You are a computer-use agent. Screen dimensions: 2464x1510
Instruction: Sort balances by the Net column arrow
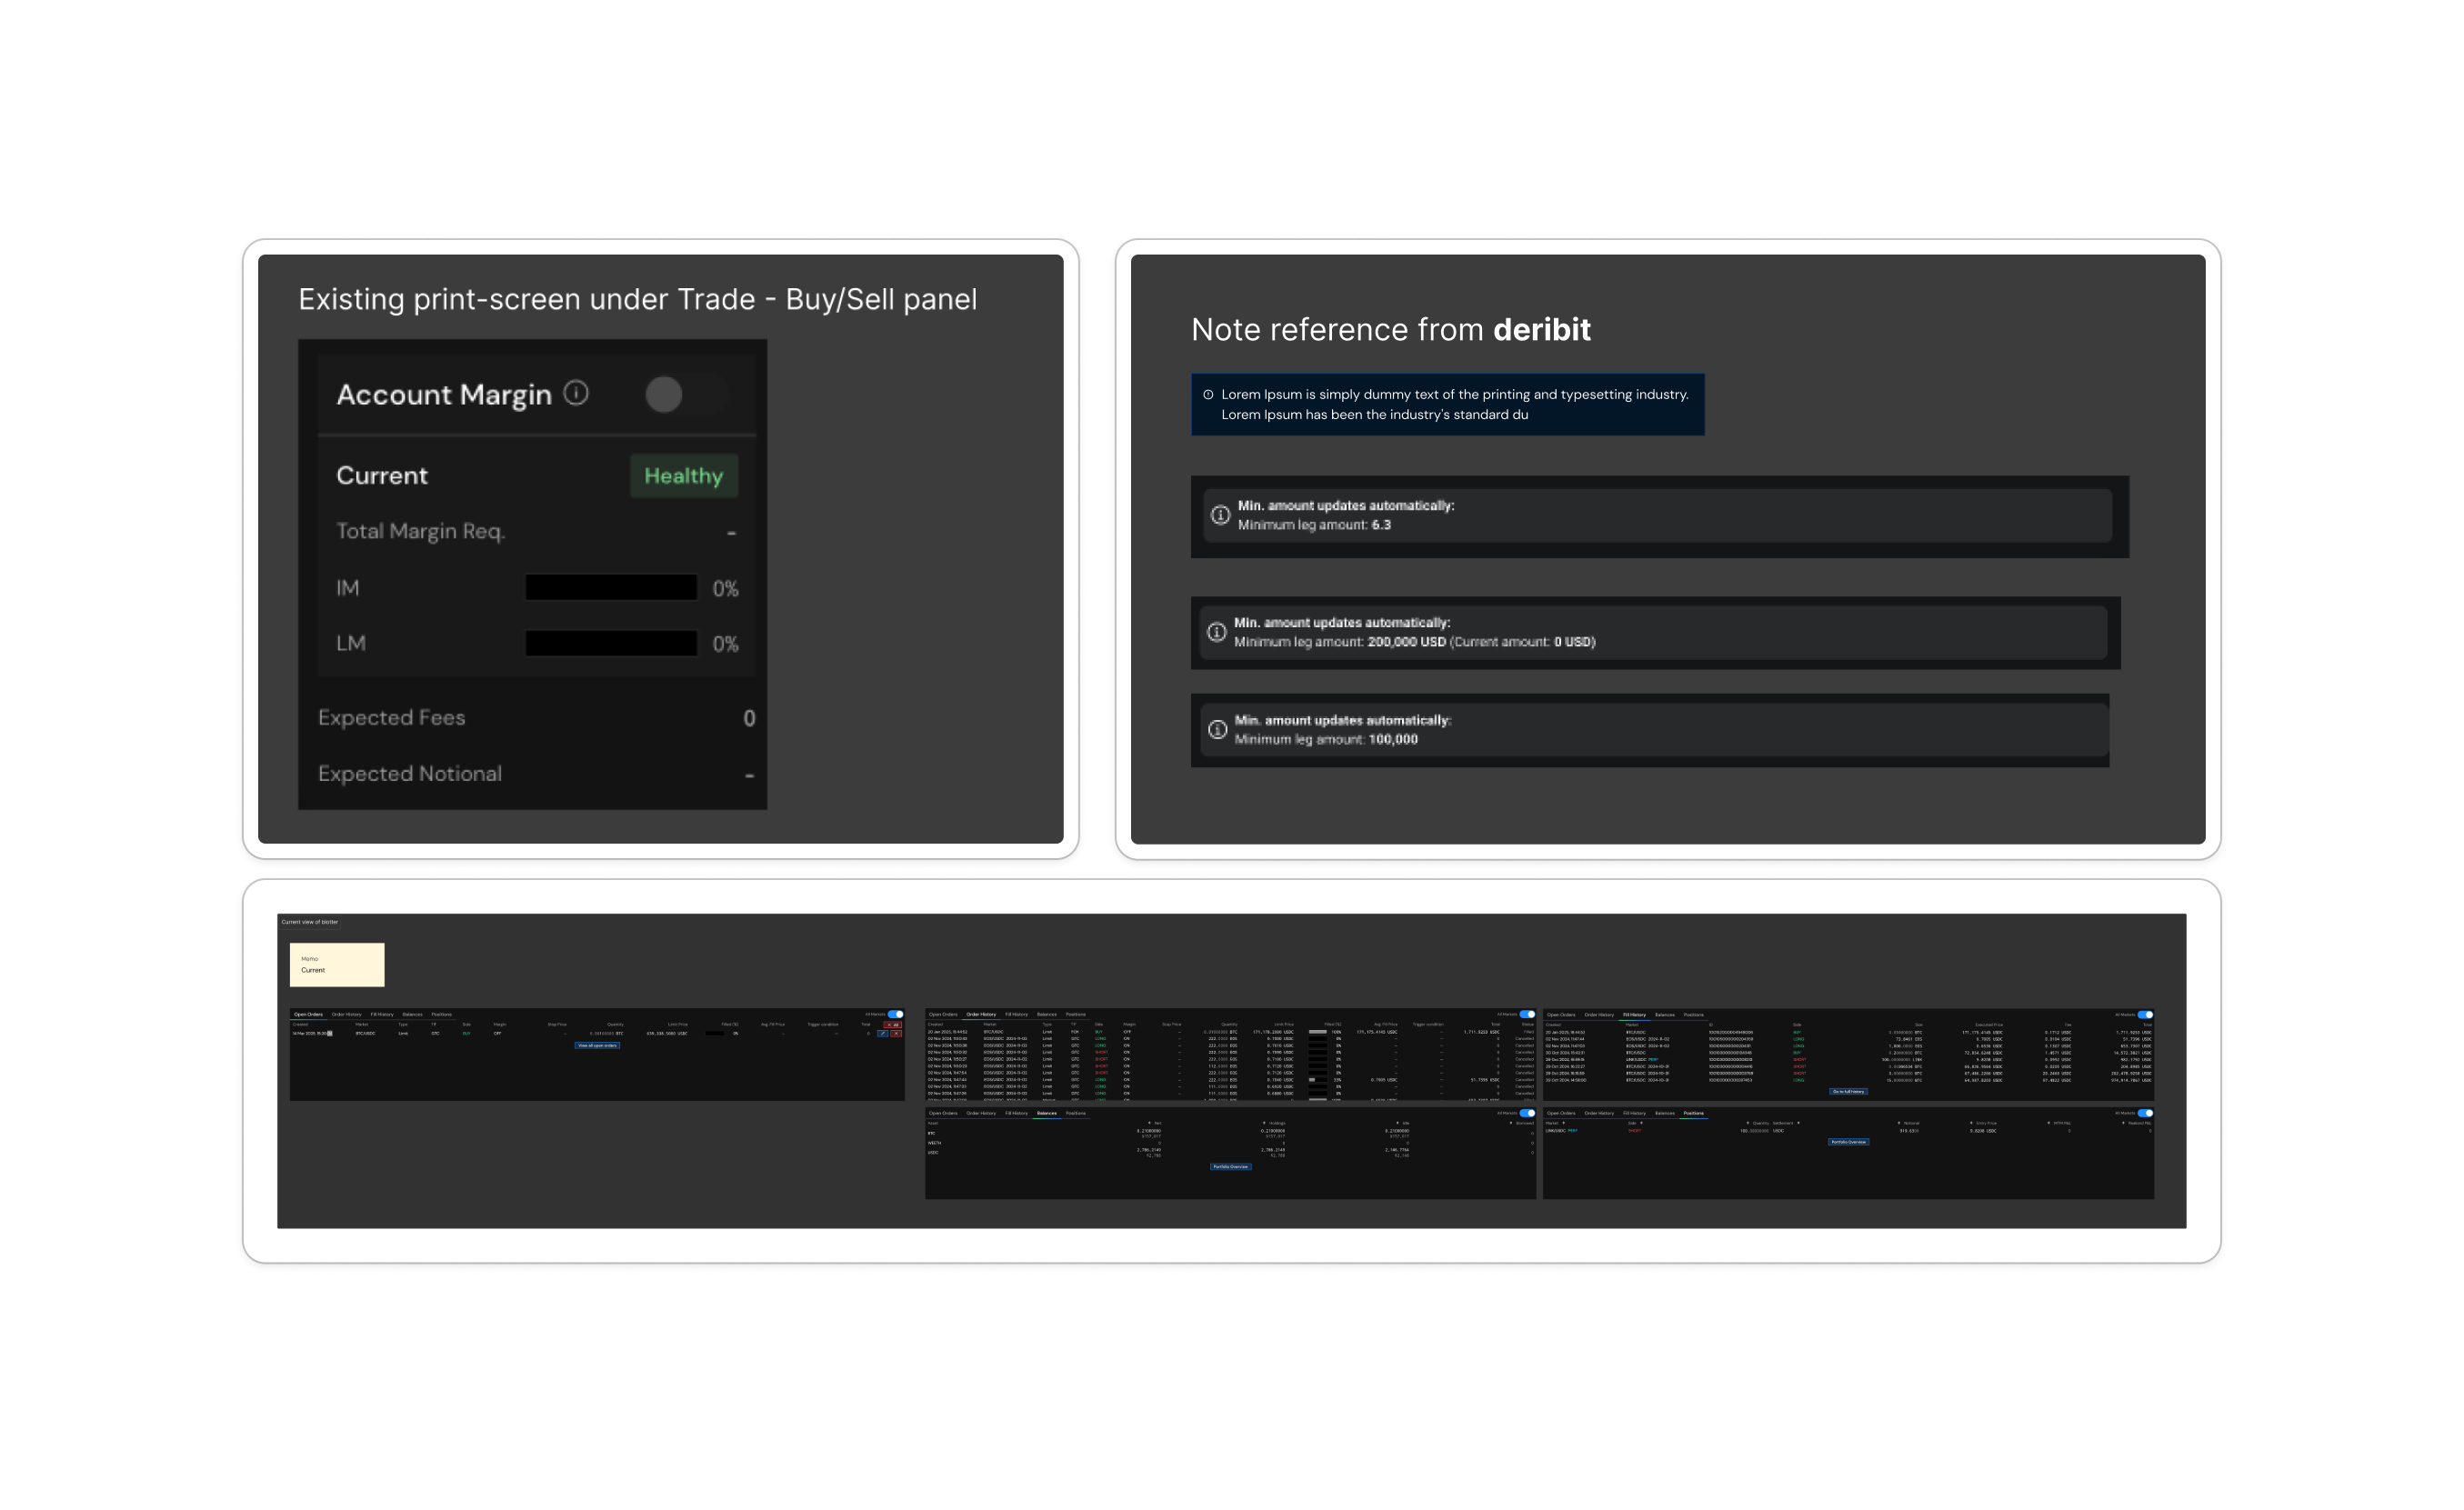point(1149,1123)
